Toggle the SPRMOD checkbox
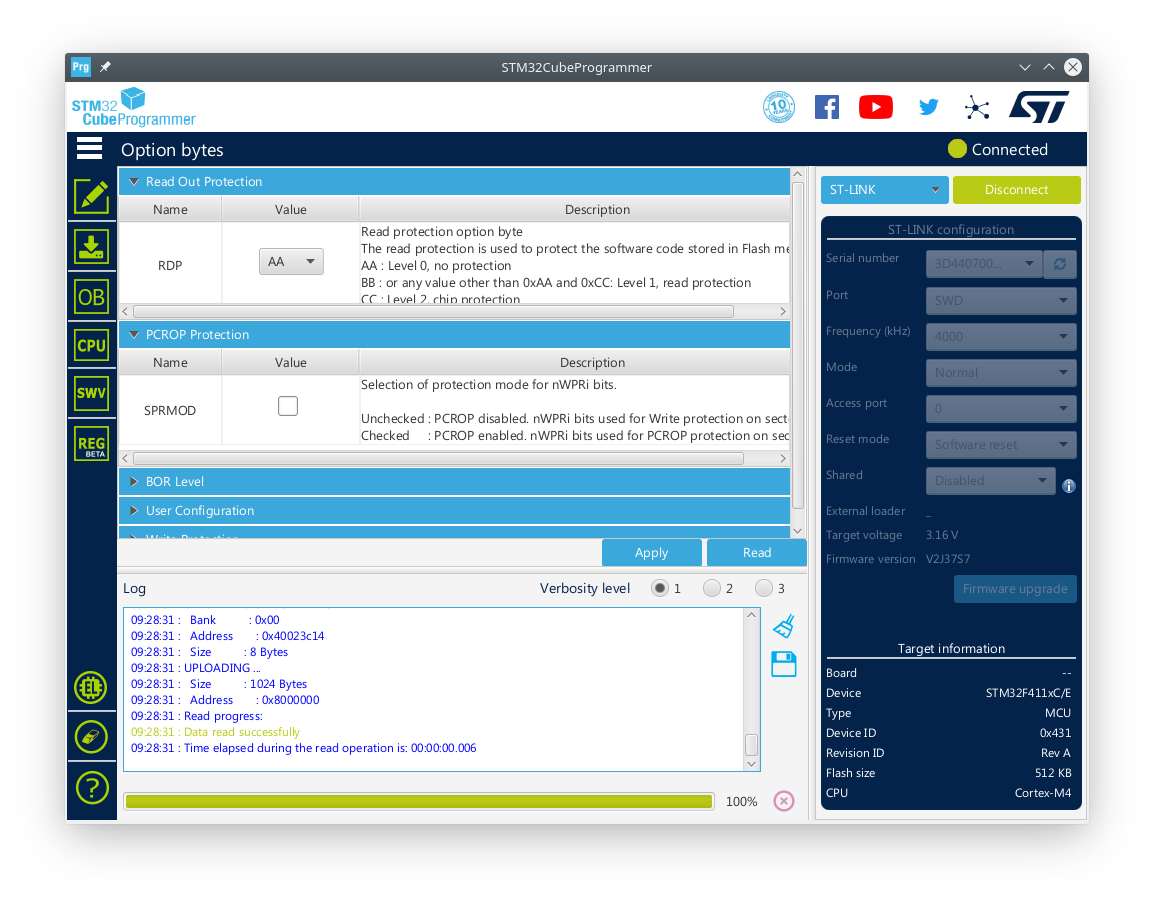The height and width of the screenshot is (901, 1154). [288, 406]
